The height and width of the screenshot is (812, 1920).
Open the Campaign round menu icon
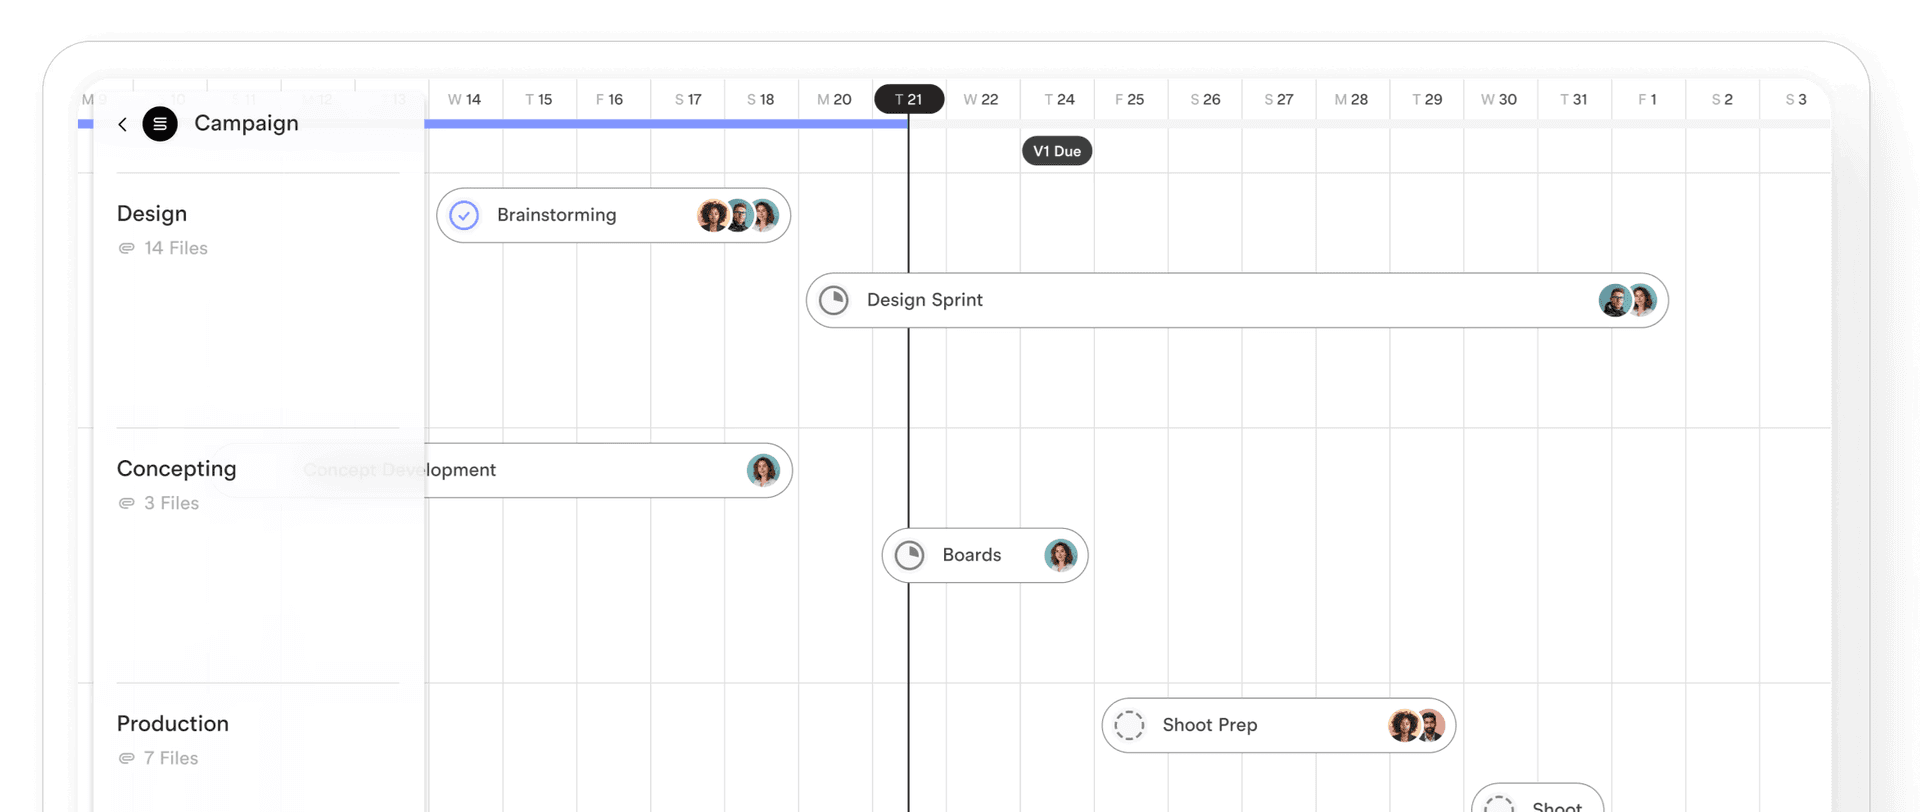160,124
